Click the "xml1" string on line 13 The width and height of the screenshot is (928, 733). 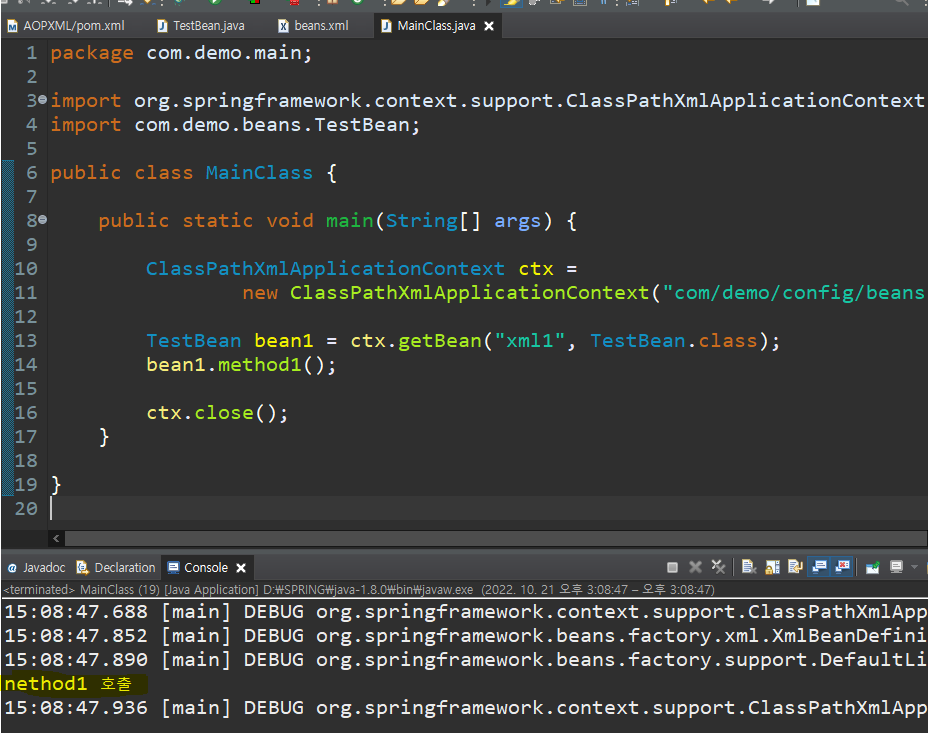pyautogui.click(x=530, y=341)
